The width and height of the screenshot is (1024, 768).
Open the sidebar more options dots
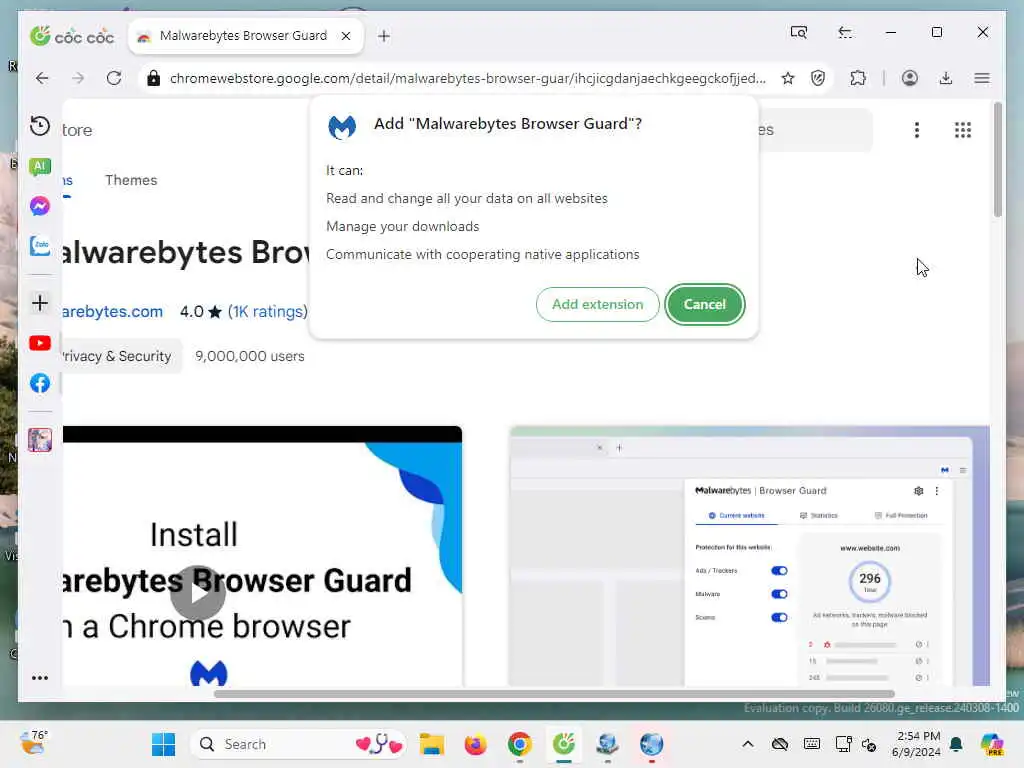(x=40, y=678)
